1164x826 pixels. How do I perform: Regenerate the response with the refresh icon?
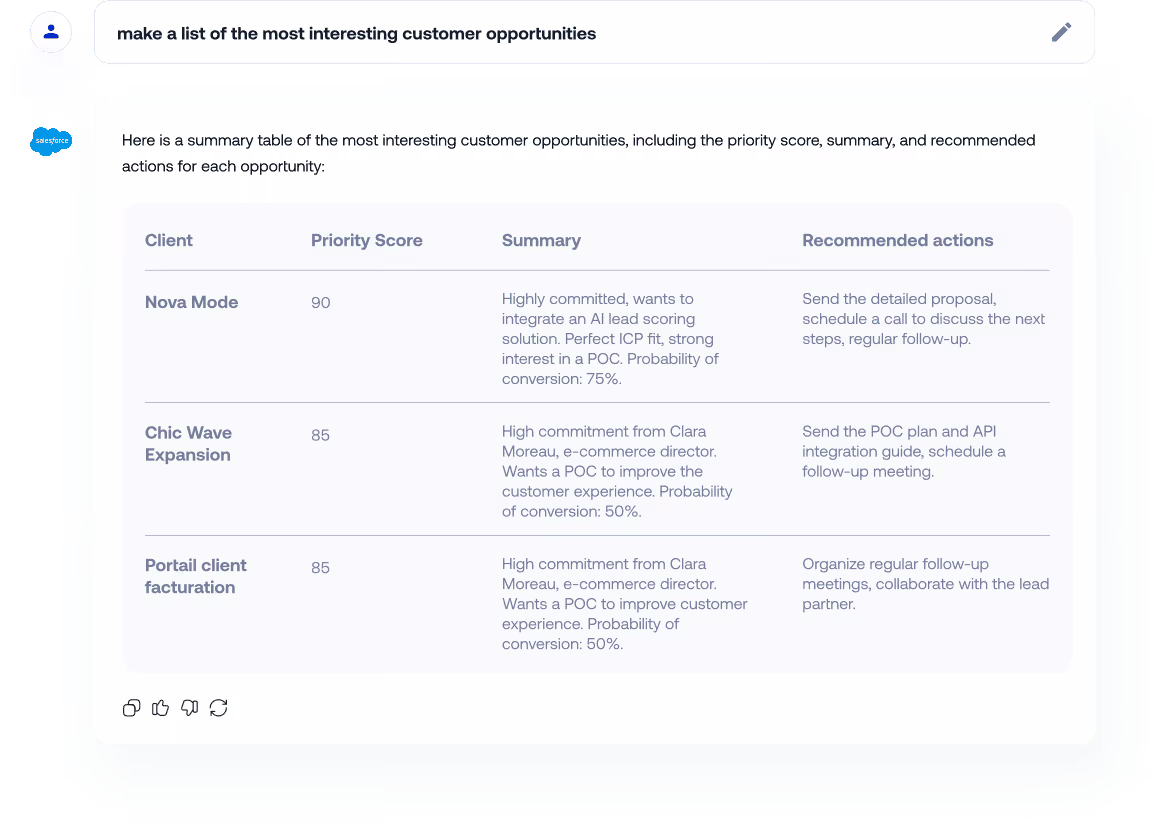tap(218, 708)
